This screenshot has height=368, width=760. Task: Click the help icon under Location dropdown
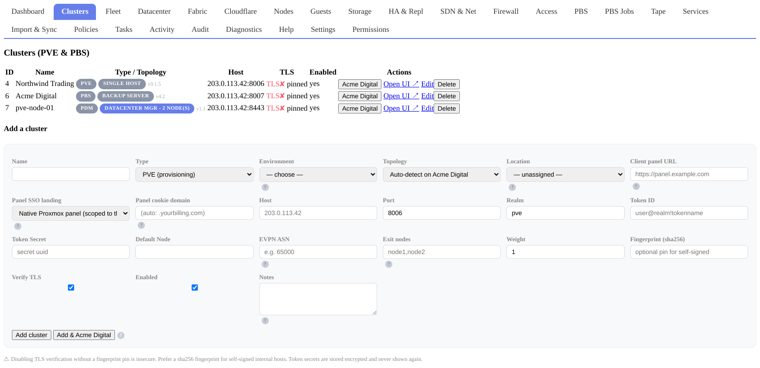[512, 187]
